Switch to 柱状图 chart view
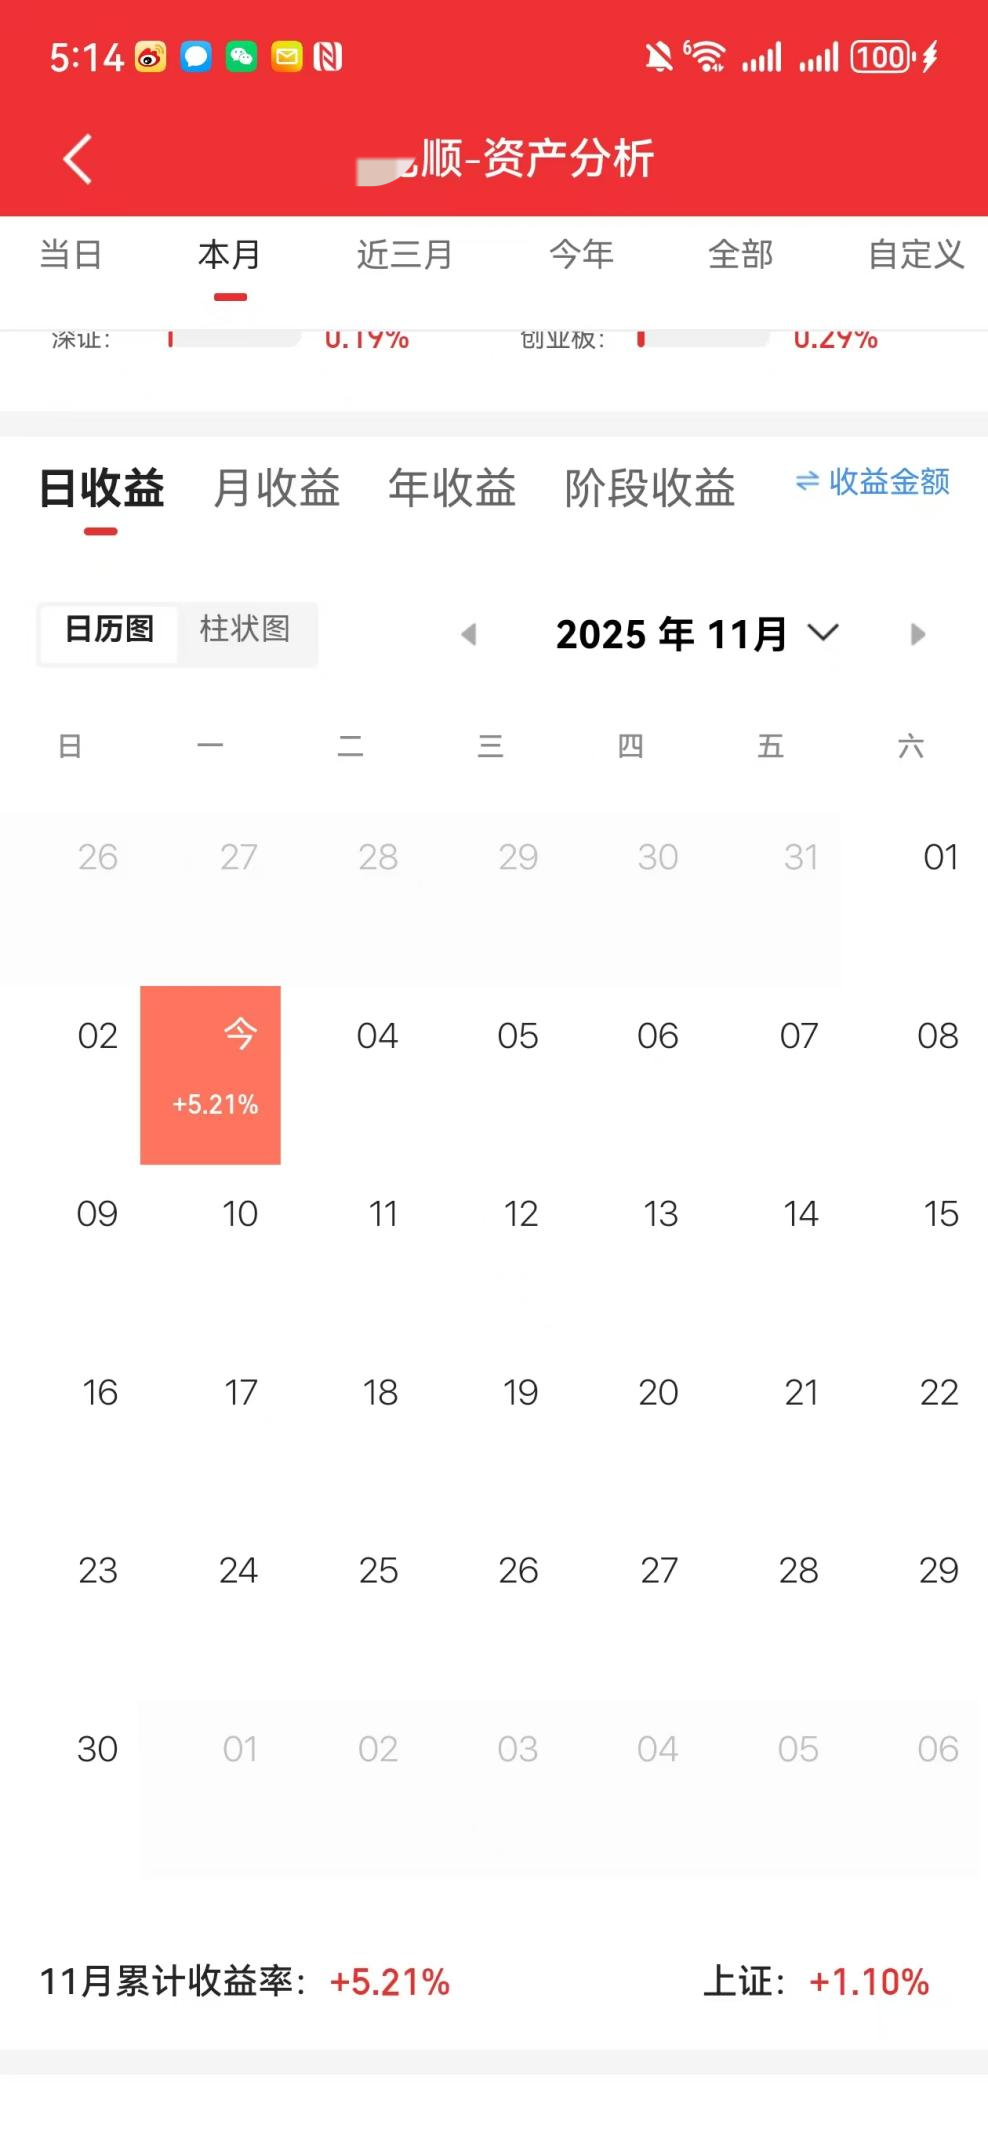Screen dimensions: 988x2132 245,630
